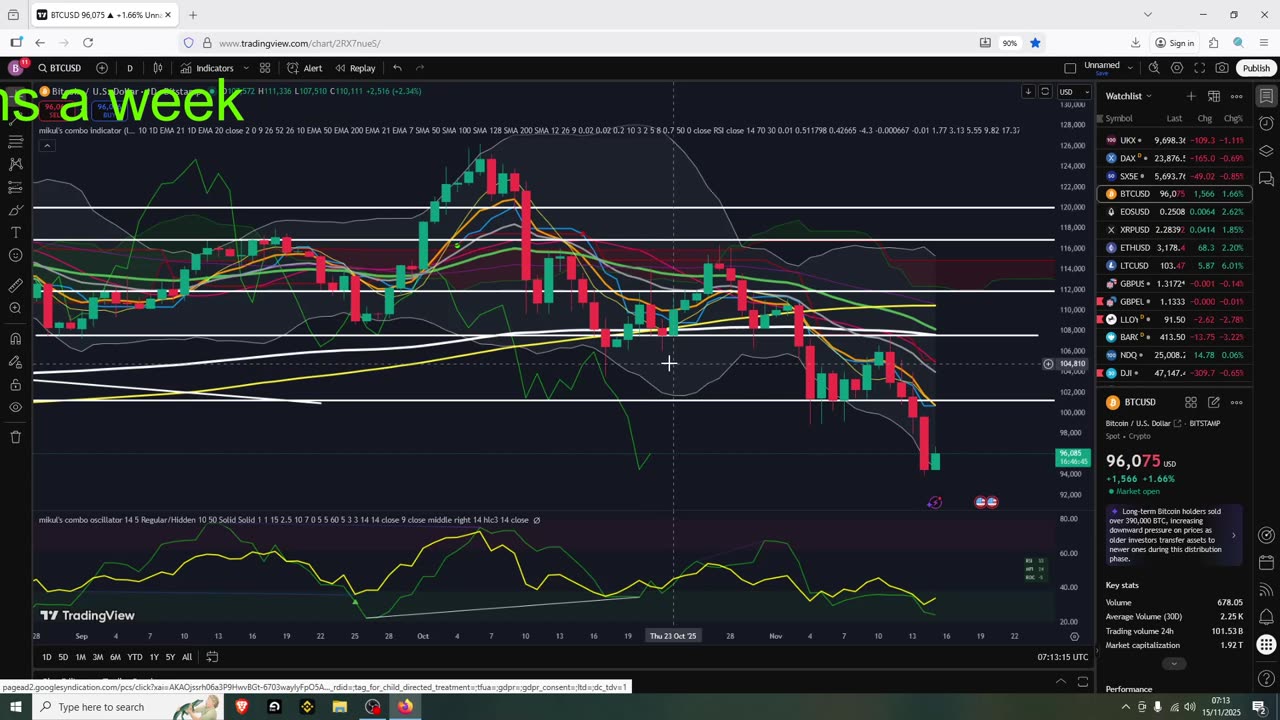The image size is (1280, 720).
Task: Open the Watchlist name dropdown
Action: [1129, 96]
